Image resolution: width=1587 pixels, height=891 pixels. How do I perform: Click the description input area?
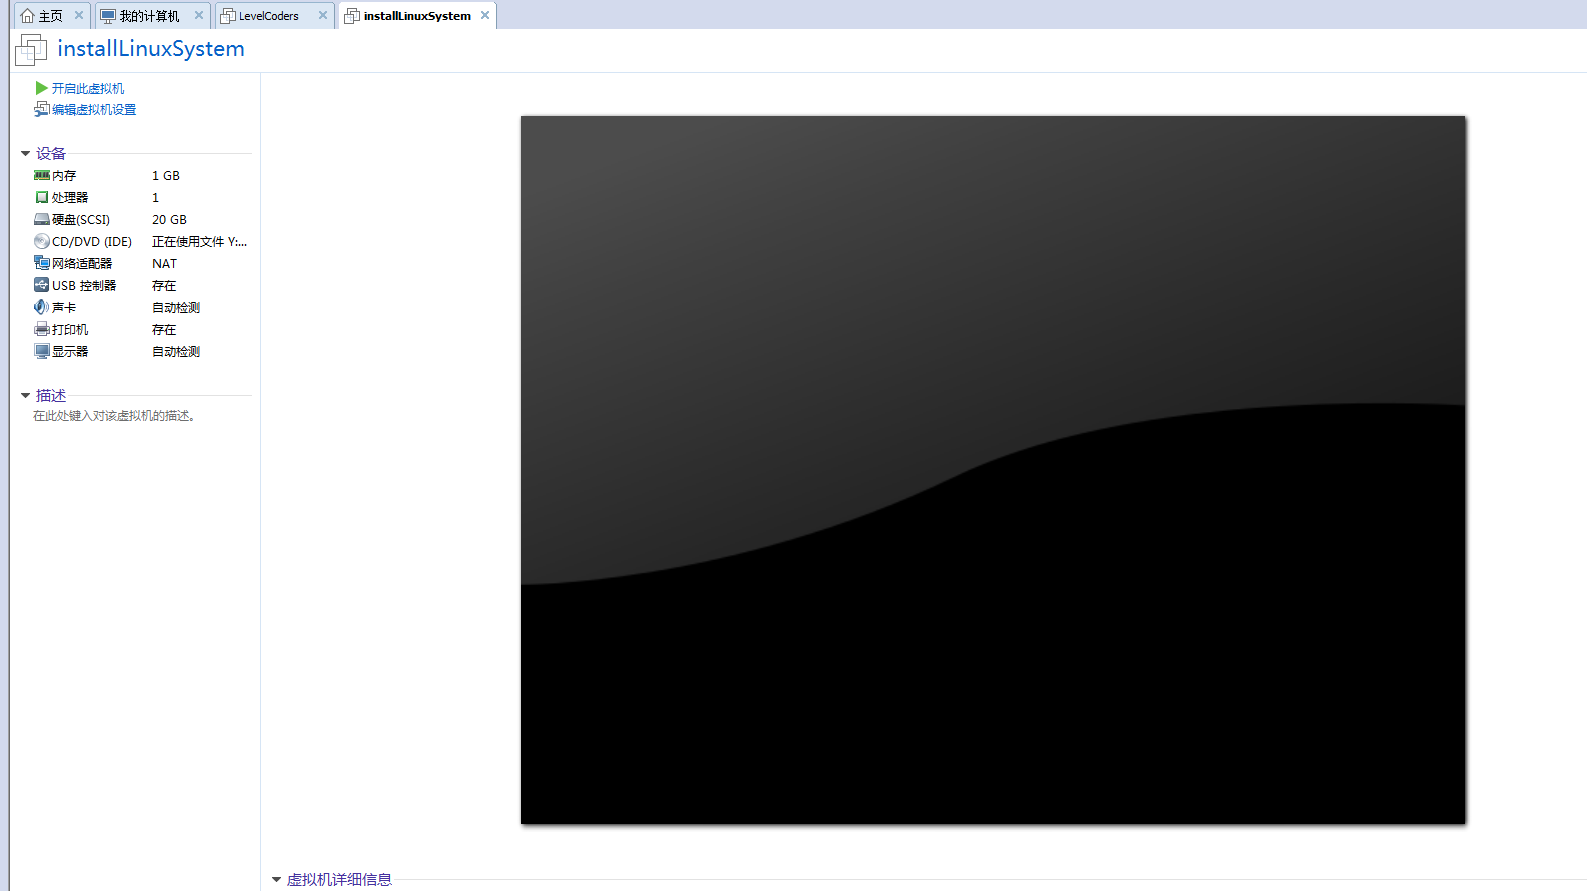(x=114, y=416)
